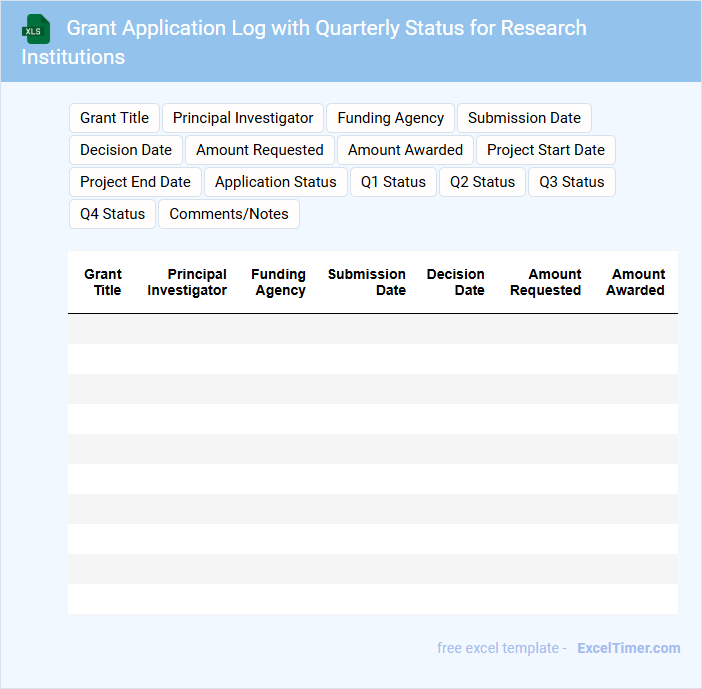Click the Q3 Status tag
Viewport: 702px width, 689px height.
coord(571,182)
